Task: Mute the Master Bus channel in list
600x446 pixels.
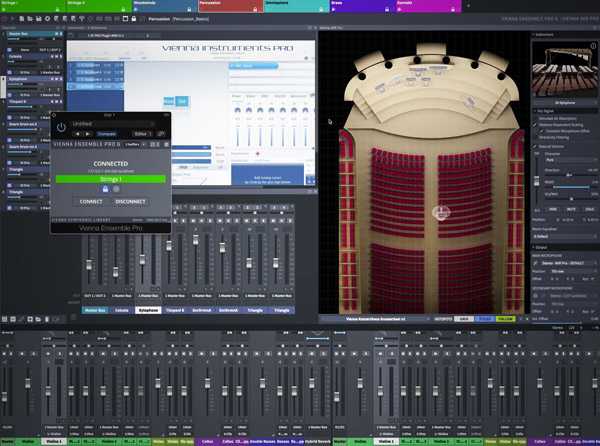Action: point(56,34)
